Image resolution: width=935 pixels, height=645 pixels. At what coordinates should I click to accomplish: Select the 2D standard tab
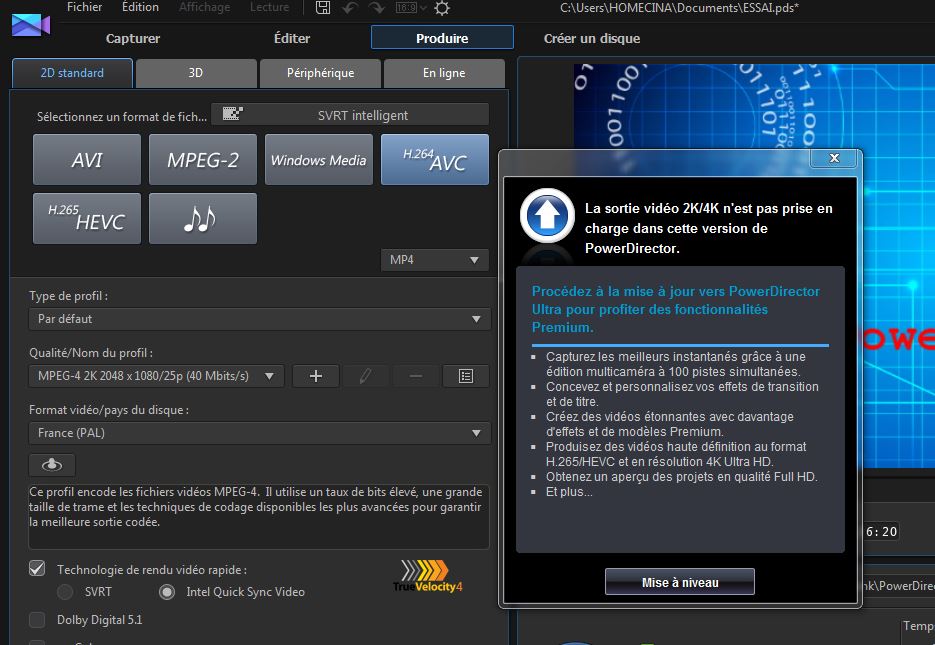[72, 73]
